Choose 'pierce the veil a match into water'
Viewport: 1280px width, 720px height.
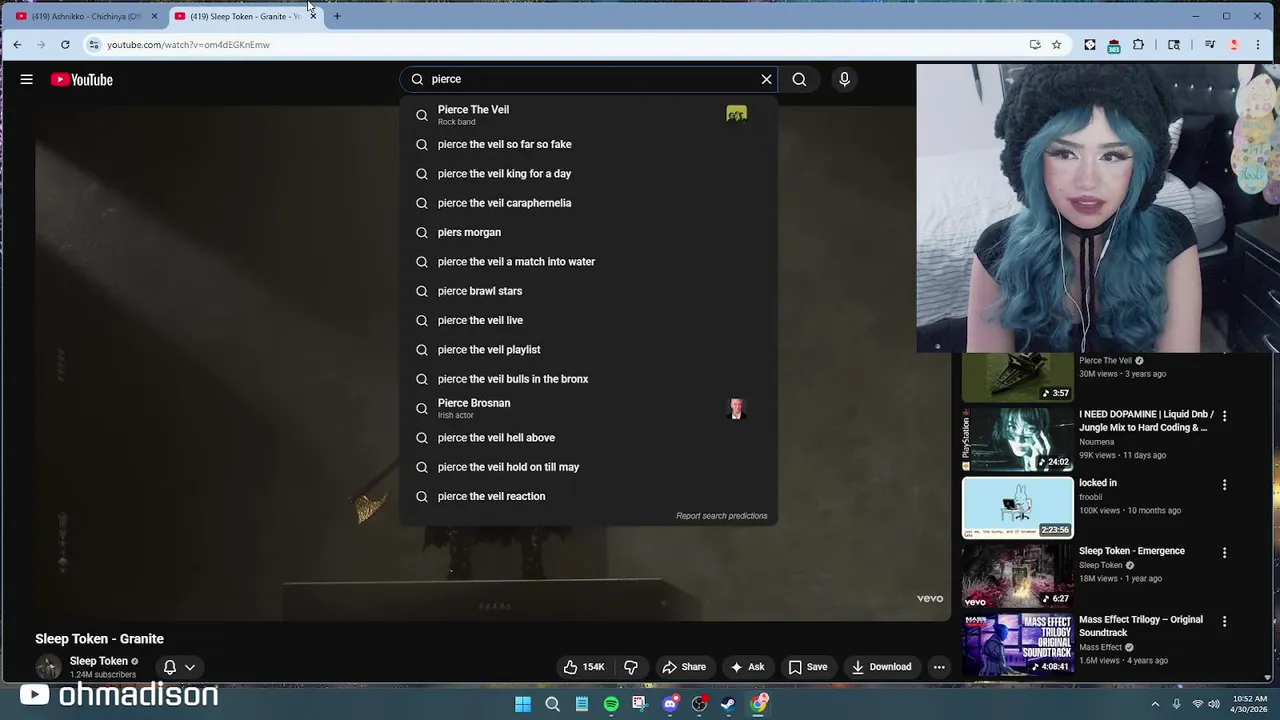pyautogui.click(x=588, y=262)
